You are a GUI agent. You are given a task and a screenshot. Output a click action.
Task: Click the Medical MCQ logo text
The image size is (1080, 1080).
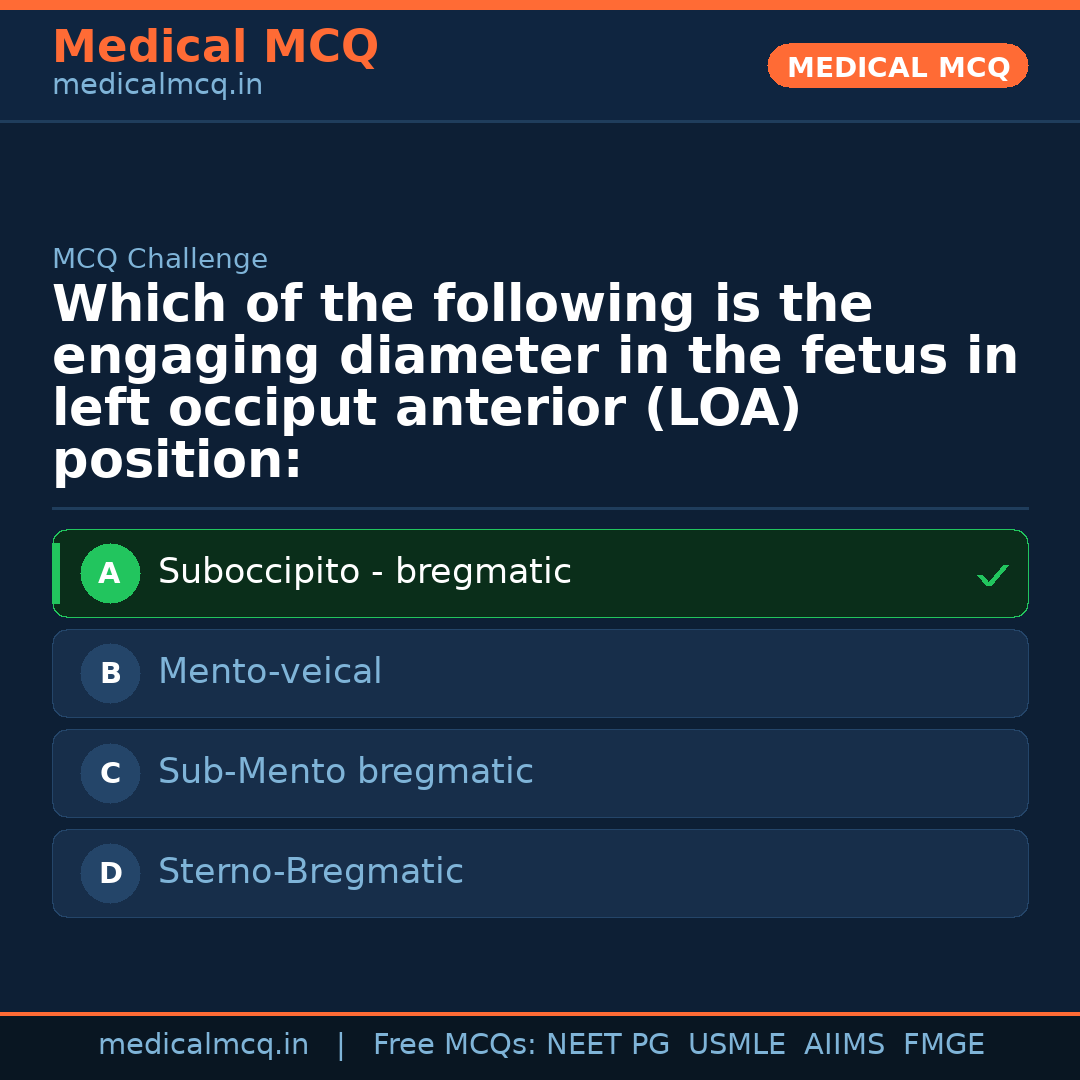click(215, 46)
